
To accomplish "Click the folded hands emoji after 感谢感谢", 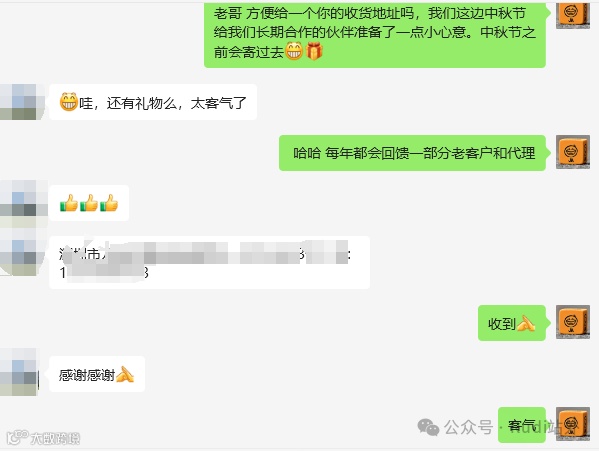I will click(x=125, y=374).
